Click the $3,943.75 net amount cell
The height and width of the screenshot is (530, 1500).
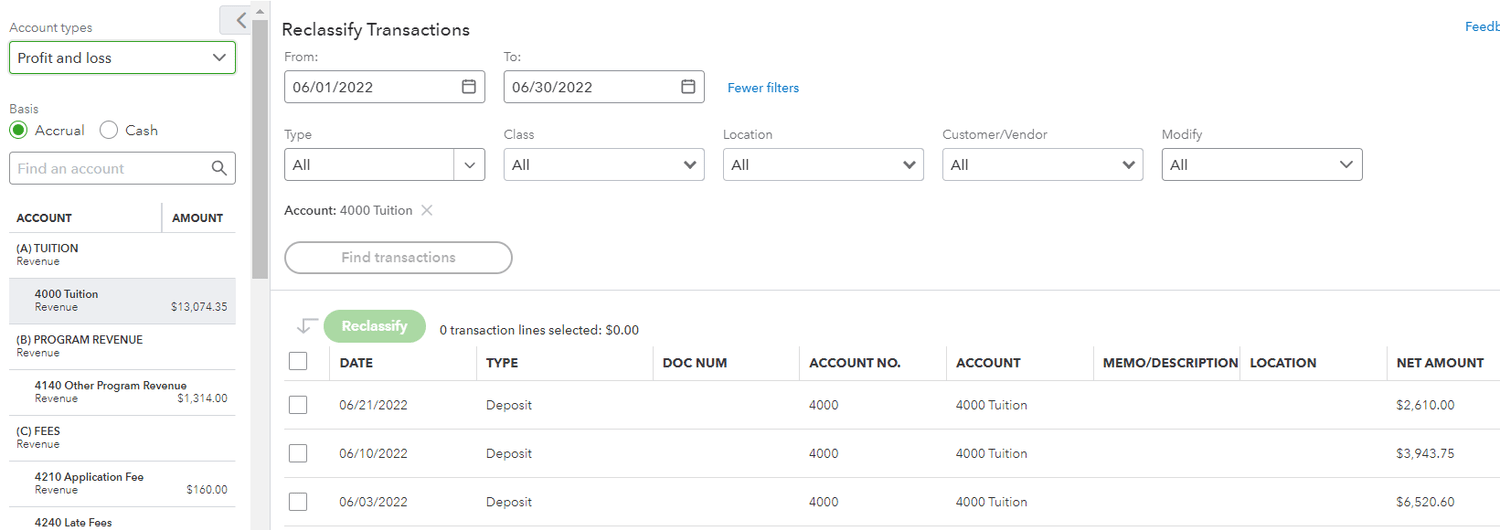[x=1425, y=453]
